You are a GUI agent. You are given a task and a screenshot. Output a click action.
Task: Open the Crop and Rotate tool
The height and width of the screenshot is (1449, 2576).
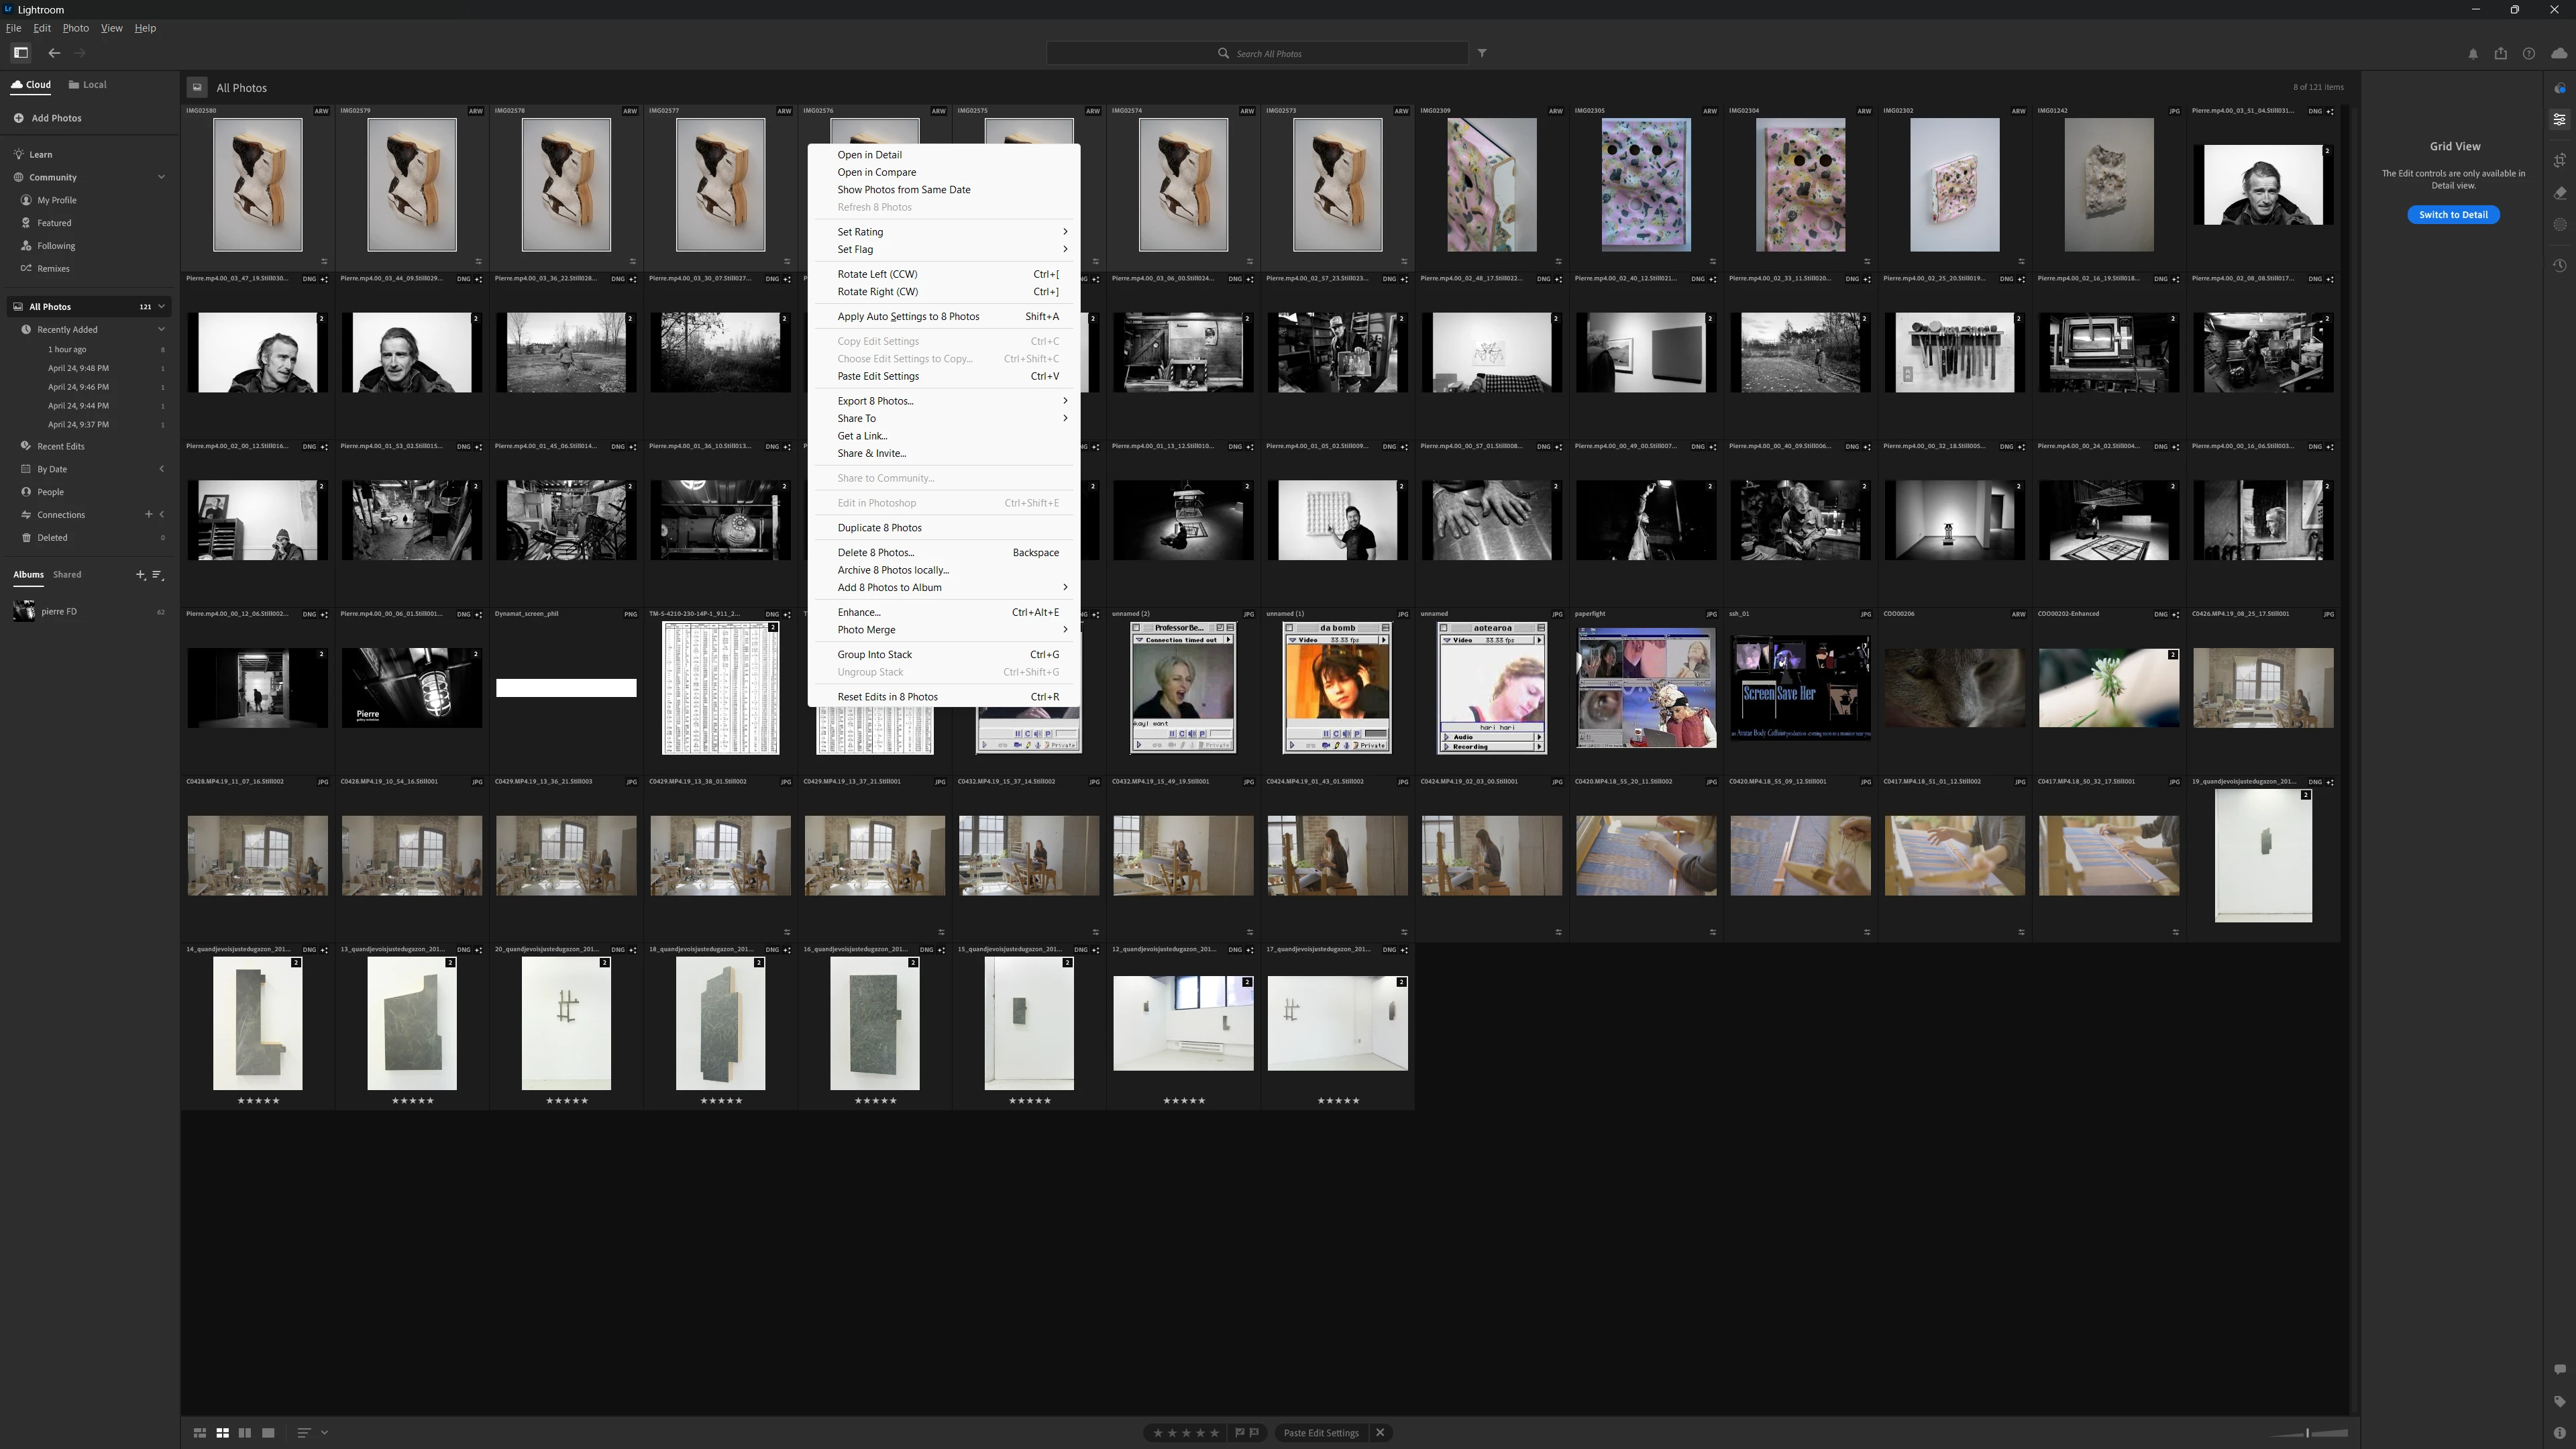[2559, 160]
